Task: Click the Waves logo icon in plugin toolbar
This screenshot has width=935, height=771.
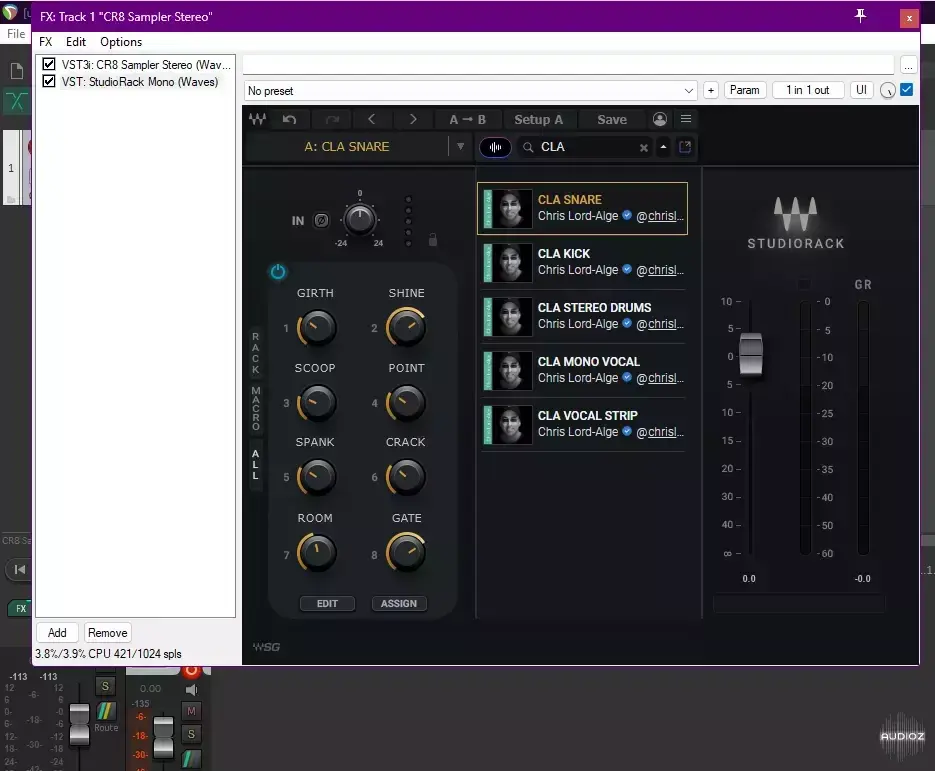Action: click(258, 119)
